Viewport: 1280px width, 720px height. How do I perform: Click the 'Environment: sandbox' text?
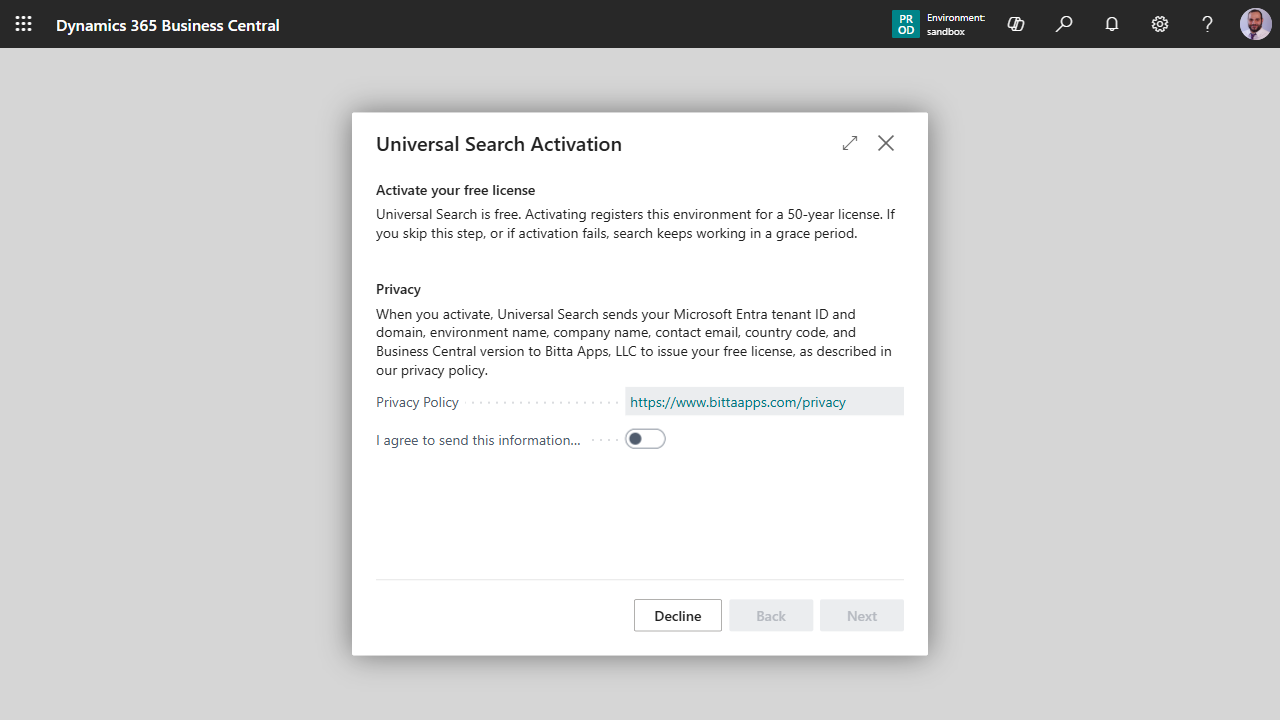click(x=956, y=25)
